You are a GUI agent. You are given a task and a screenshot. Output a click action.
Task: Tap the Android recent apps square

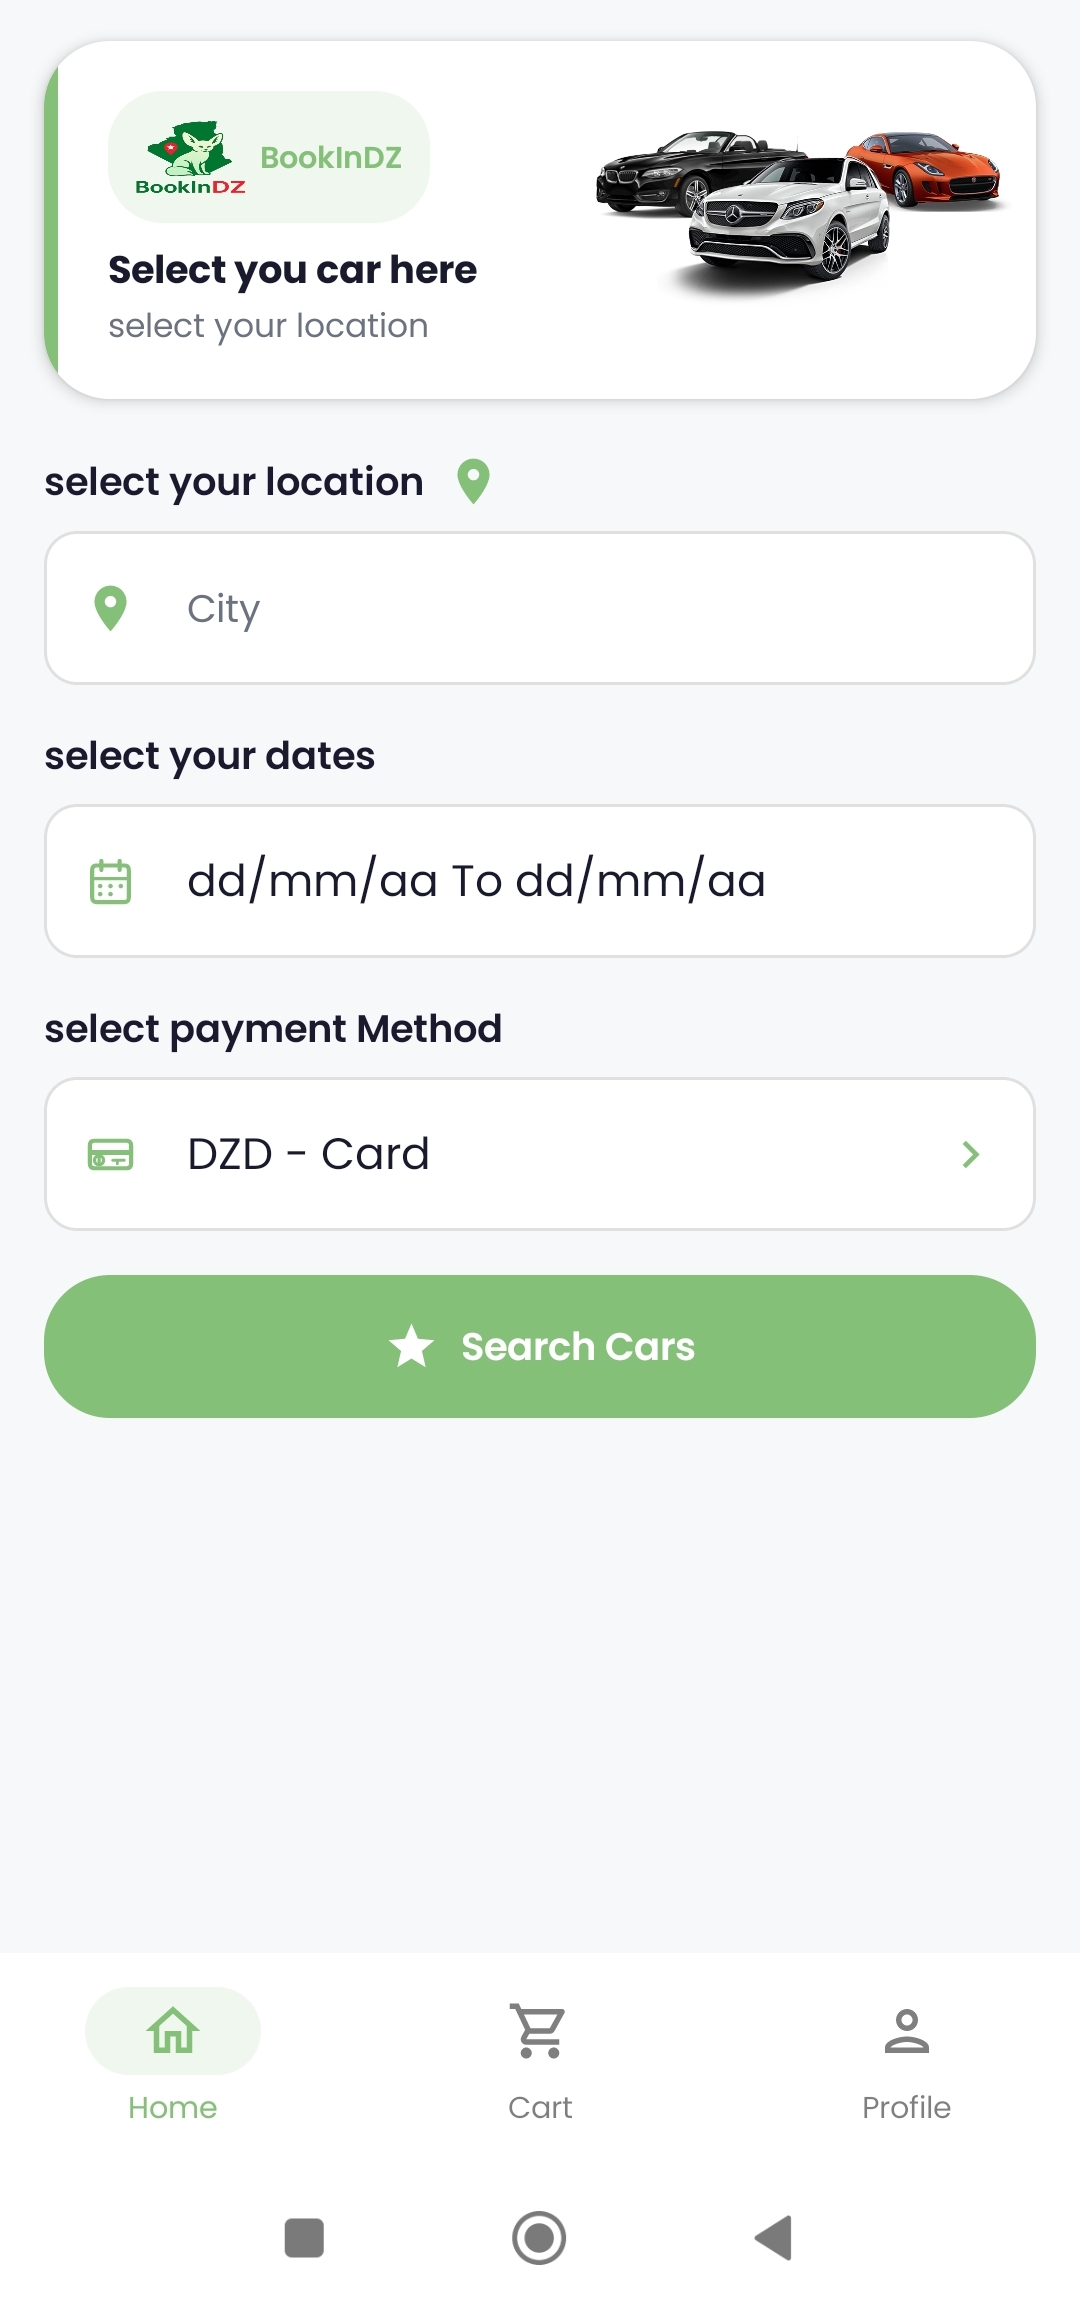click(304, 2238)
